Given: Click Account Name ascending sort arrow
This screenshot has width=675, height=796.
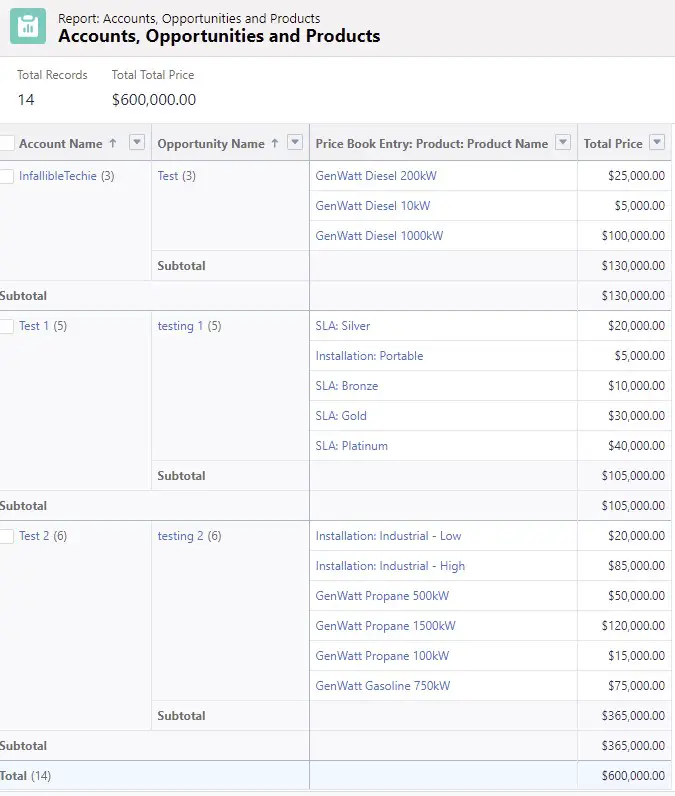Looking at the screenshot, I should click(x=113, y=144).
